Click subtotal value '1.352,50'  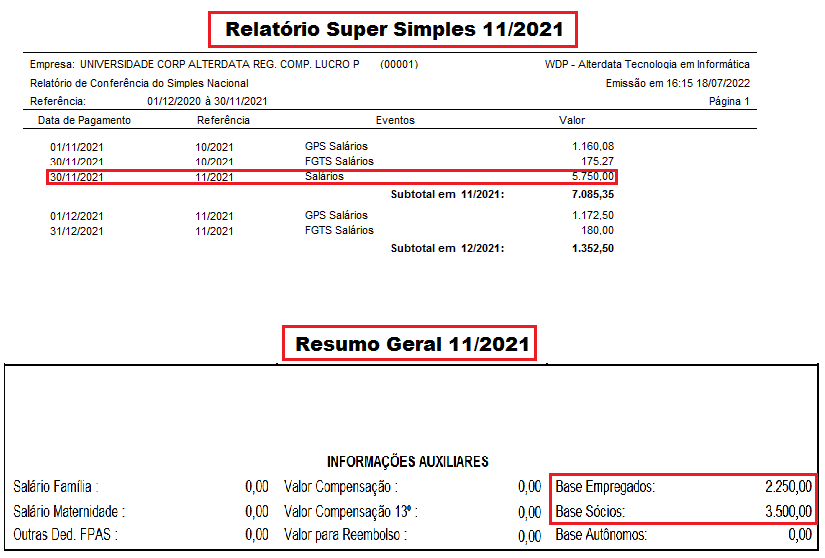coord(593,248)
